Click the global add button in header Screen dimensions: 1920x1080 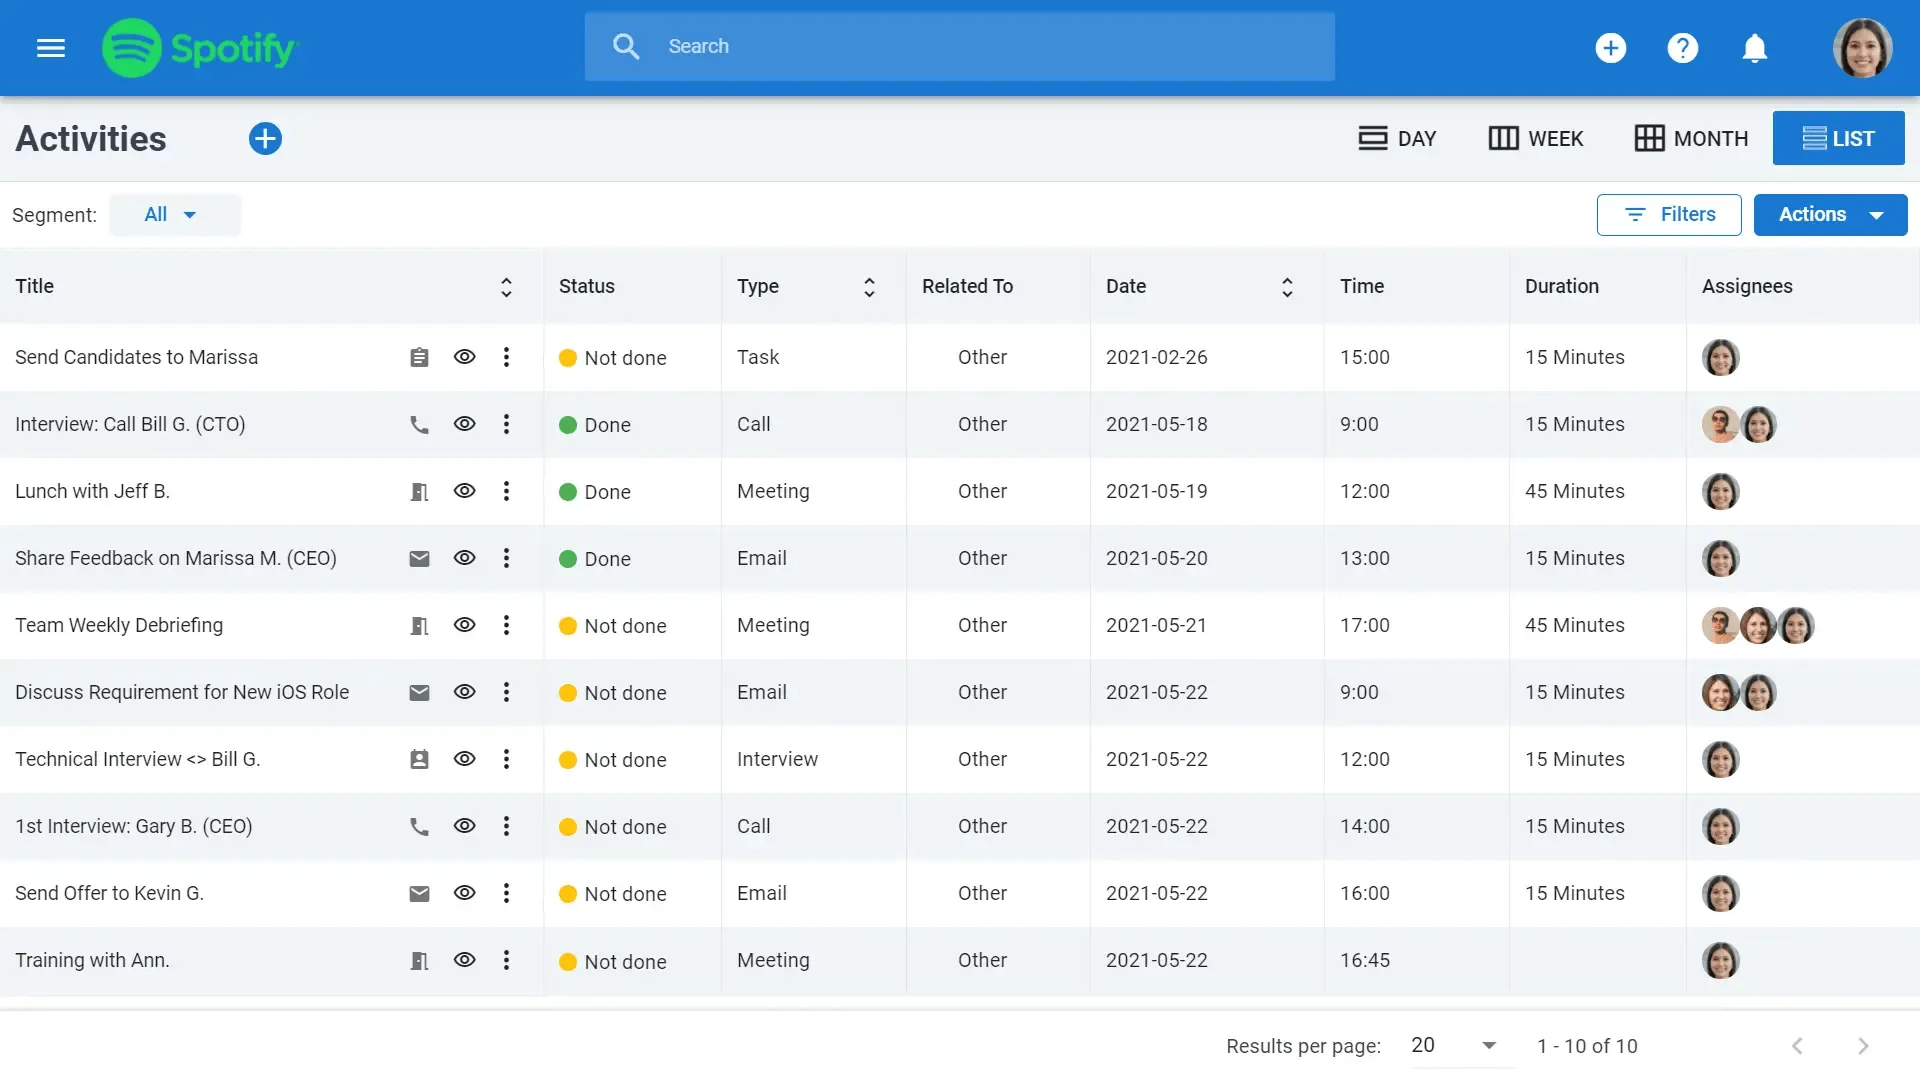click(x=1610, y=48)
